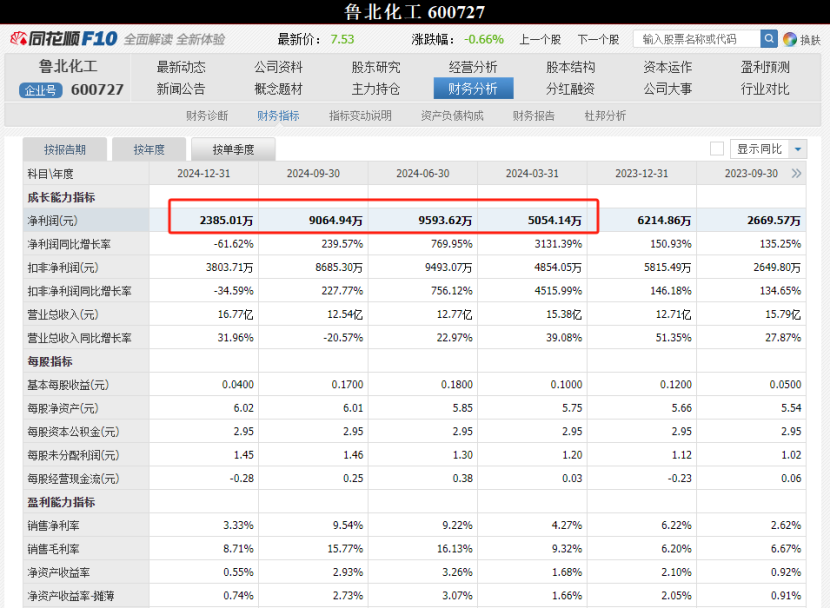Click the 成长能力指标 section heading
Viewport: 830px width, 608px height.
click(61, 197)
